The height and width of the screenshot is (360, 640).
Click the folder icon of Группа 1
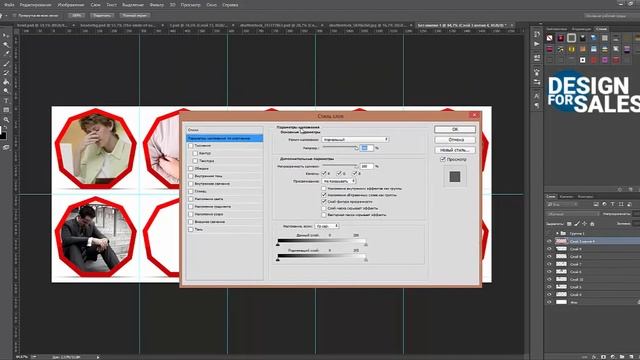(563, 233)
